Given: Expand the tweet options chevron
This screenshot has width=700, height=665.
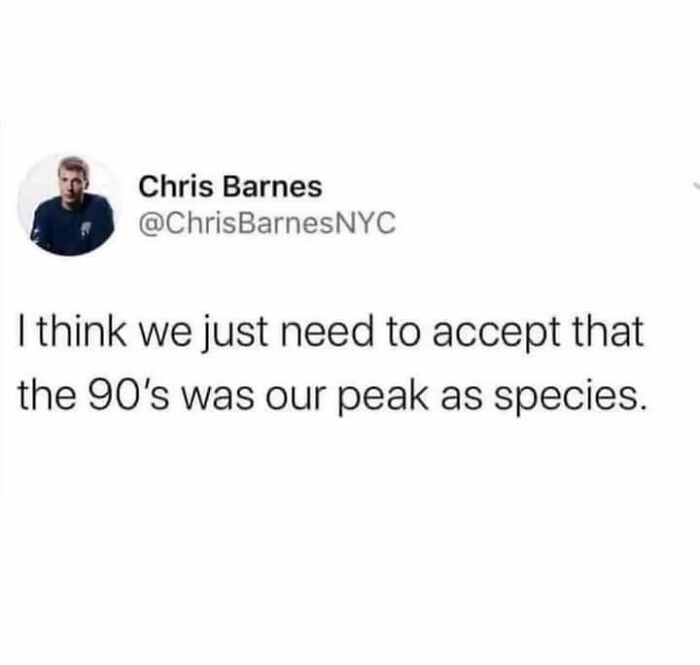Looking at the screenshot, I should tap(696, 186).
